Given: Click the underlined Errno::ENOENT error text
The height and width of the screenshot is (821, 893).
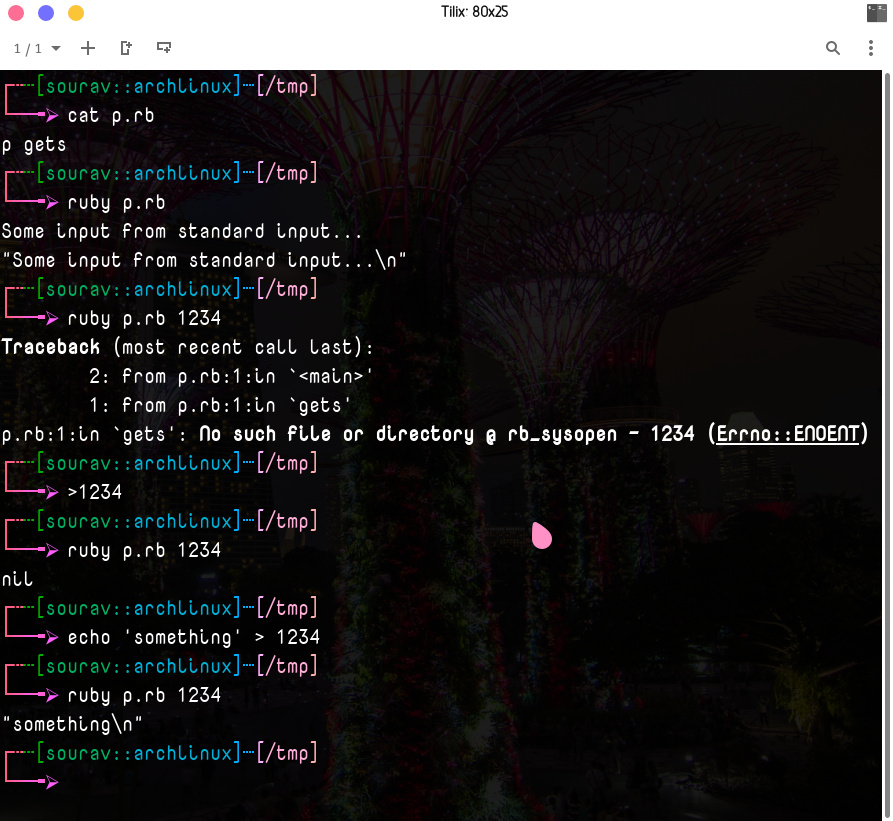Looking at the screenshot, I should (788, 435).
